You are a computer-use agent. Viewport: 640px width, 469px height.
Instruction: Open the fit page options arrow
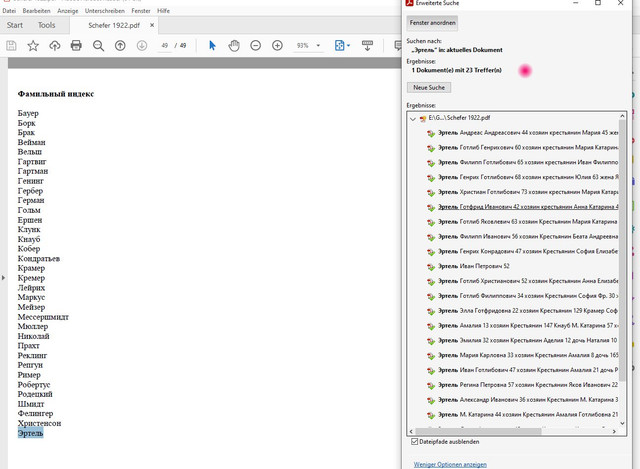click(348, 45)
